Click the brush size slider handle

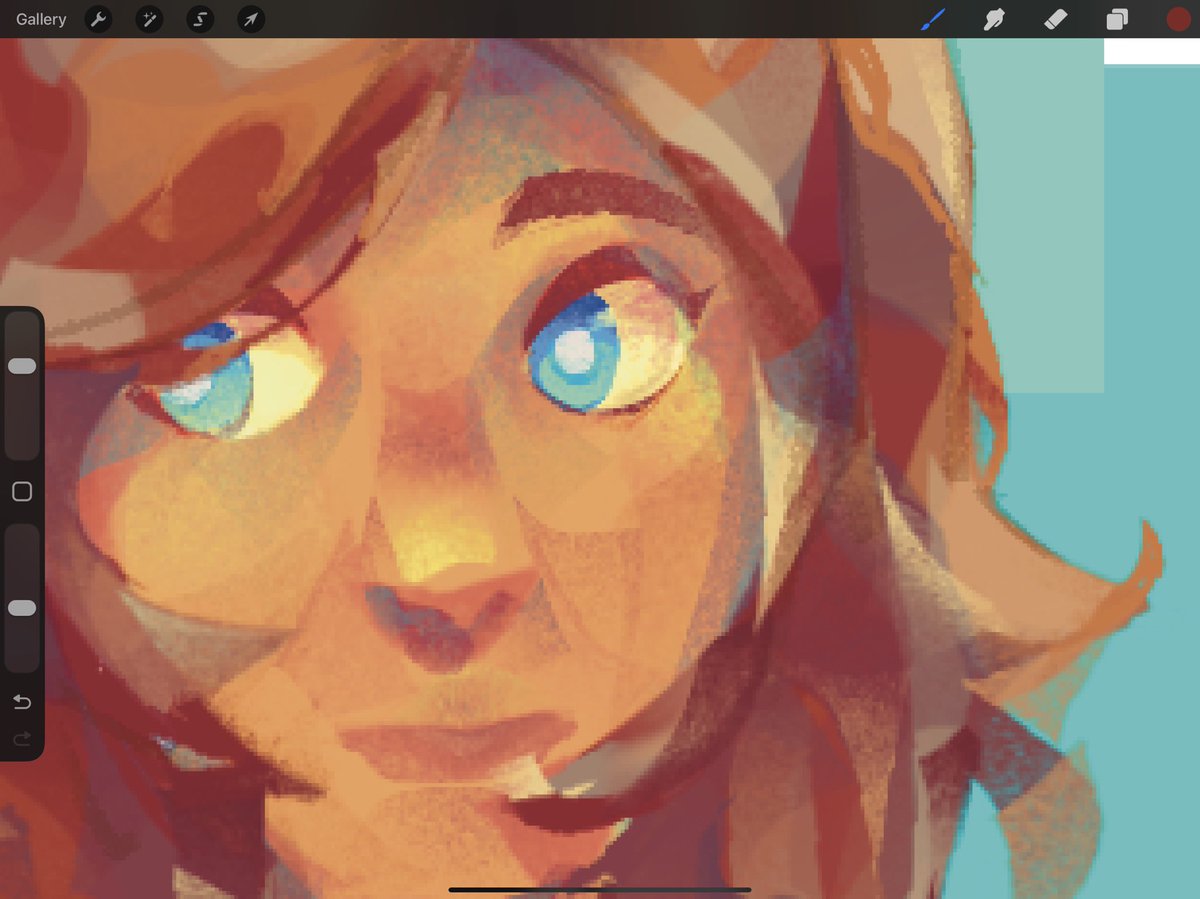22,366
